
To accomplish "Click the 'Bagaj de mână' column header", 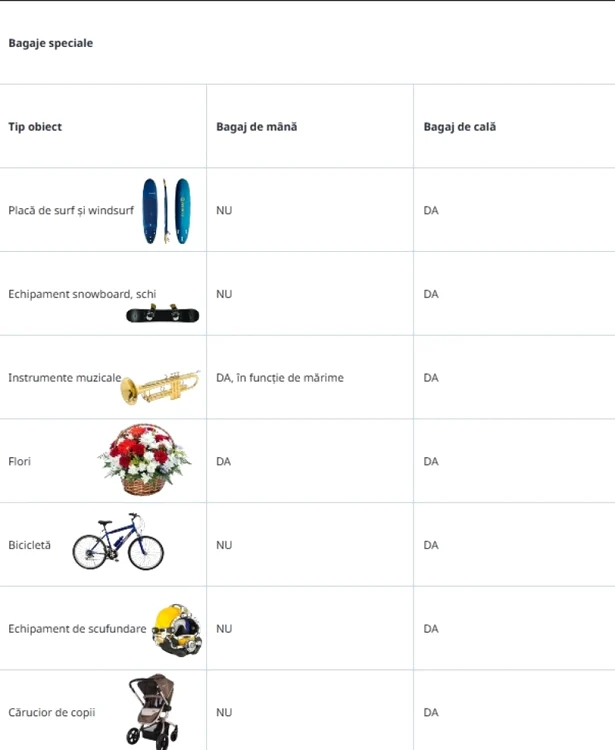I will pos(256,127).
